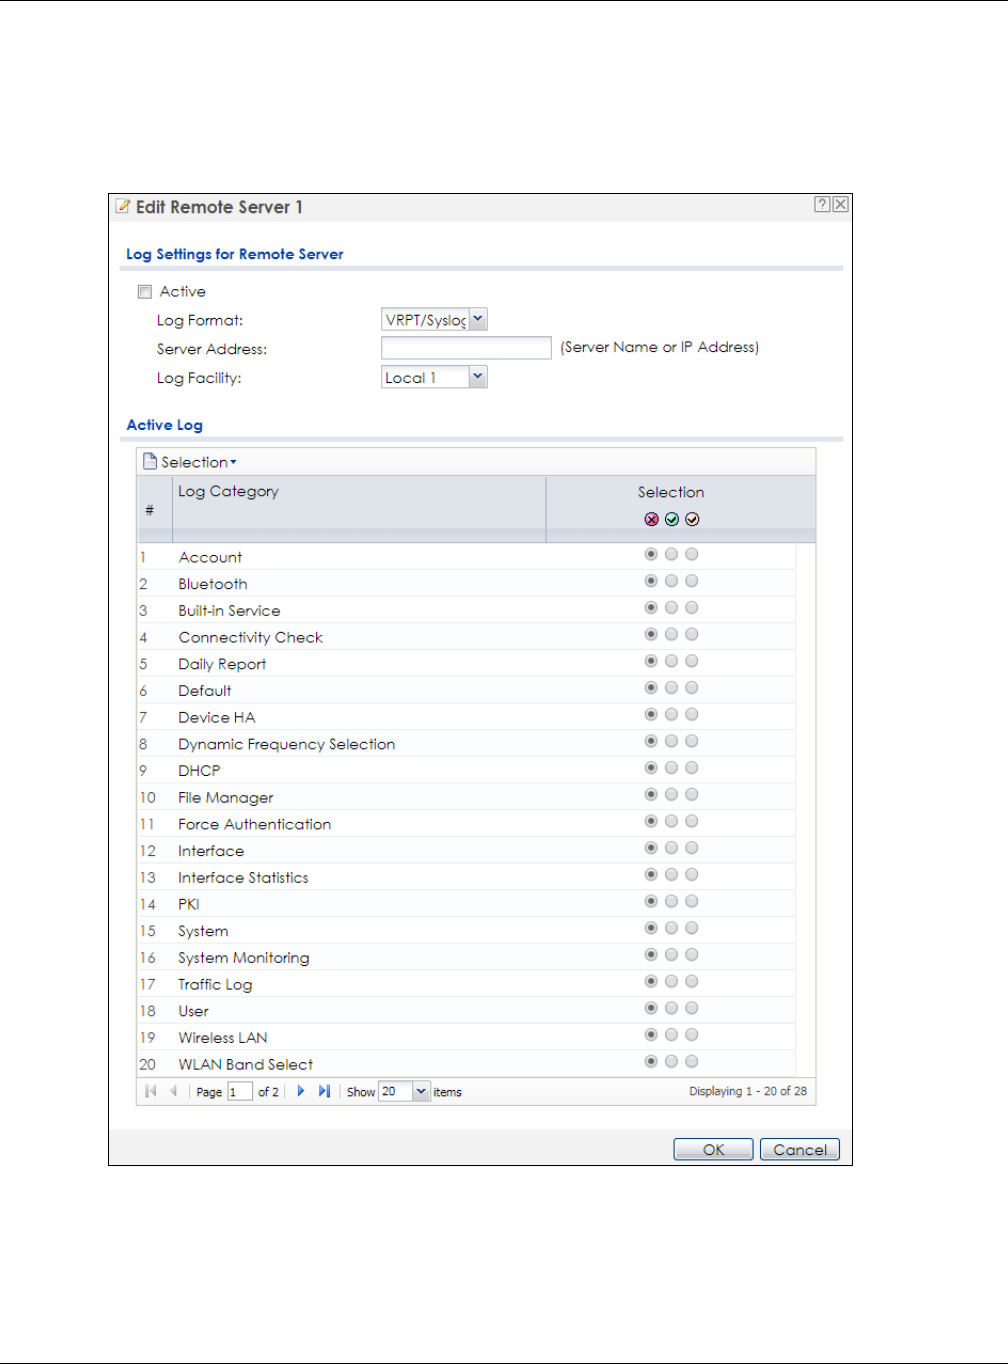Click the Page number input field
Screen dimensions: 1008x1364
tap(240, 1092)
